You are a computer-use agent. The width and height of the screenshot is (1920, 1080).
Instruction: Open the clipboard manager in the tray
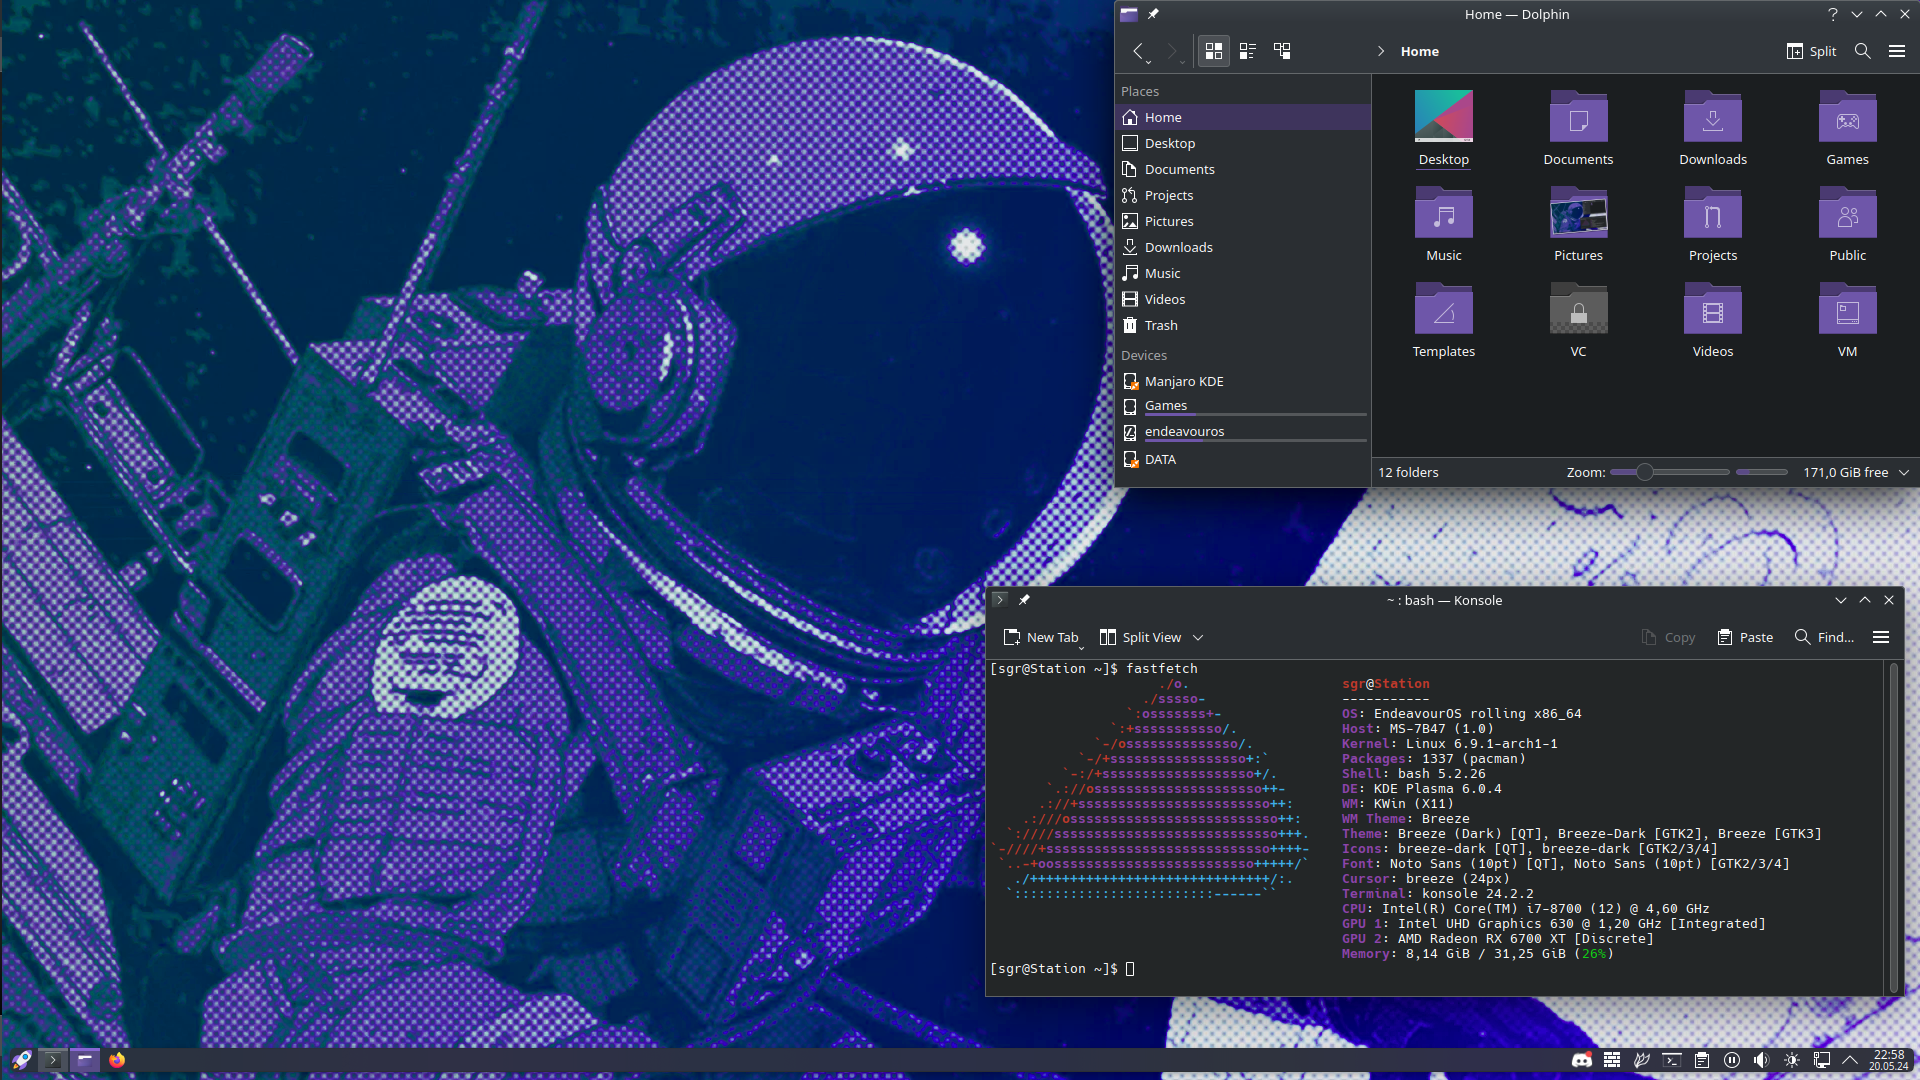(1702, 1060)
